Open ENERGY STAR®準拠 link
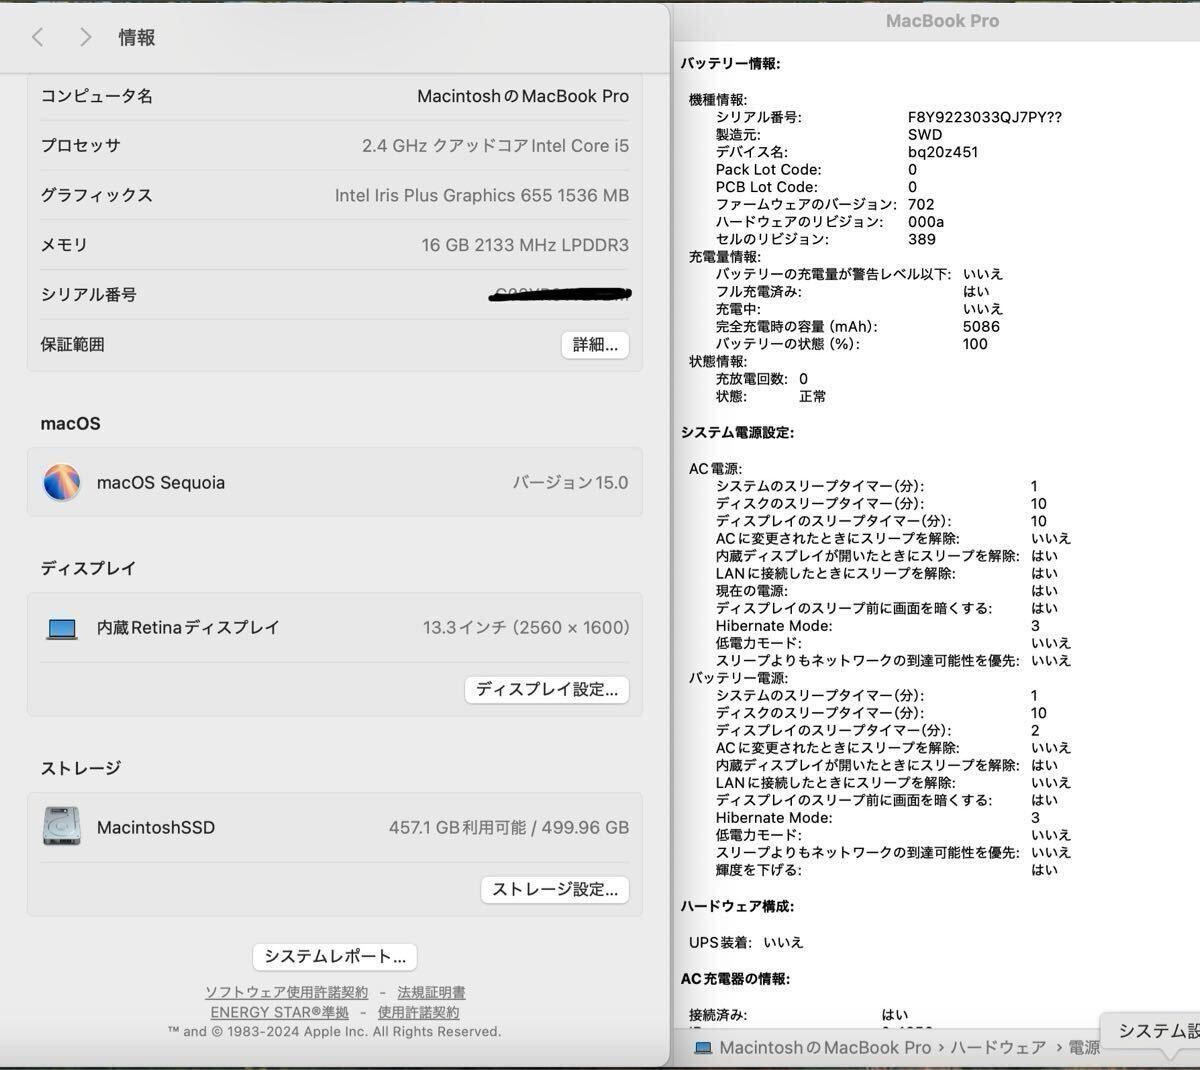 tap(279, 1012)
